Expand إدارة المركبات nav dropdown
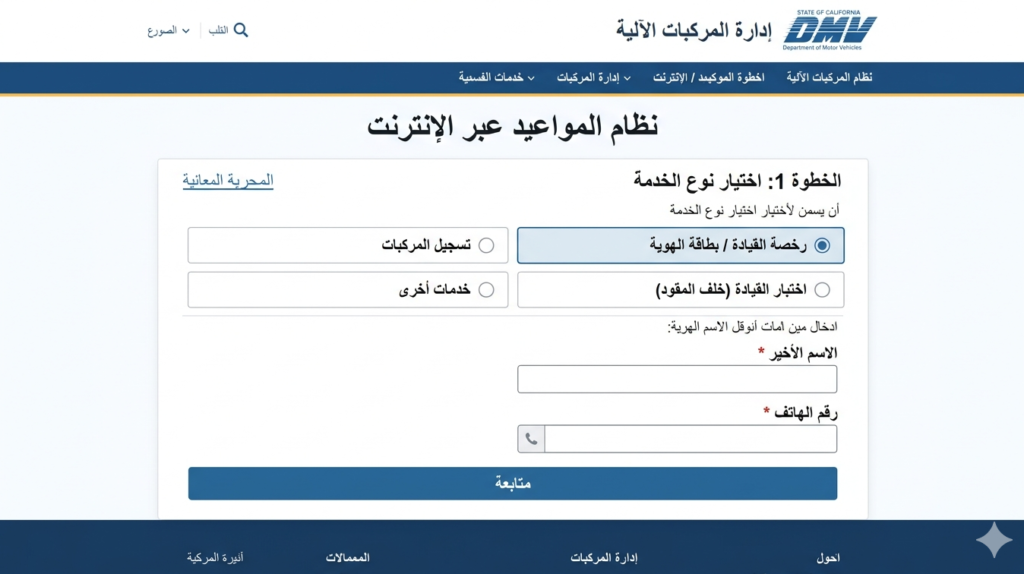Screen dimensions: 1024x574 click(593, 78)
